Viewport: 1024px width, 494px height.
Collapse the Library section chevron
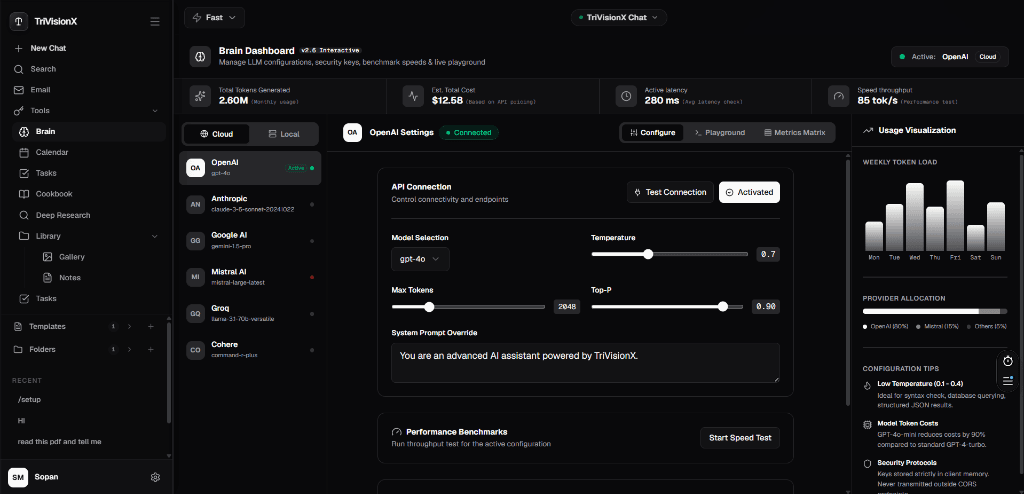coord(155,236)
